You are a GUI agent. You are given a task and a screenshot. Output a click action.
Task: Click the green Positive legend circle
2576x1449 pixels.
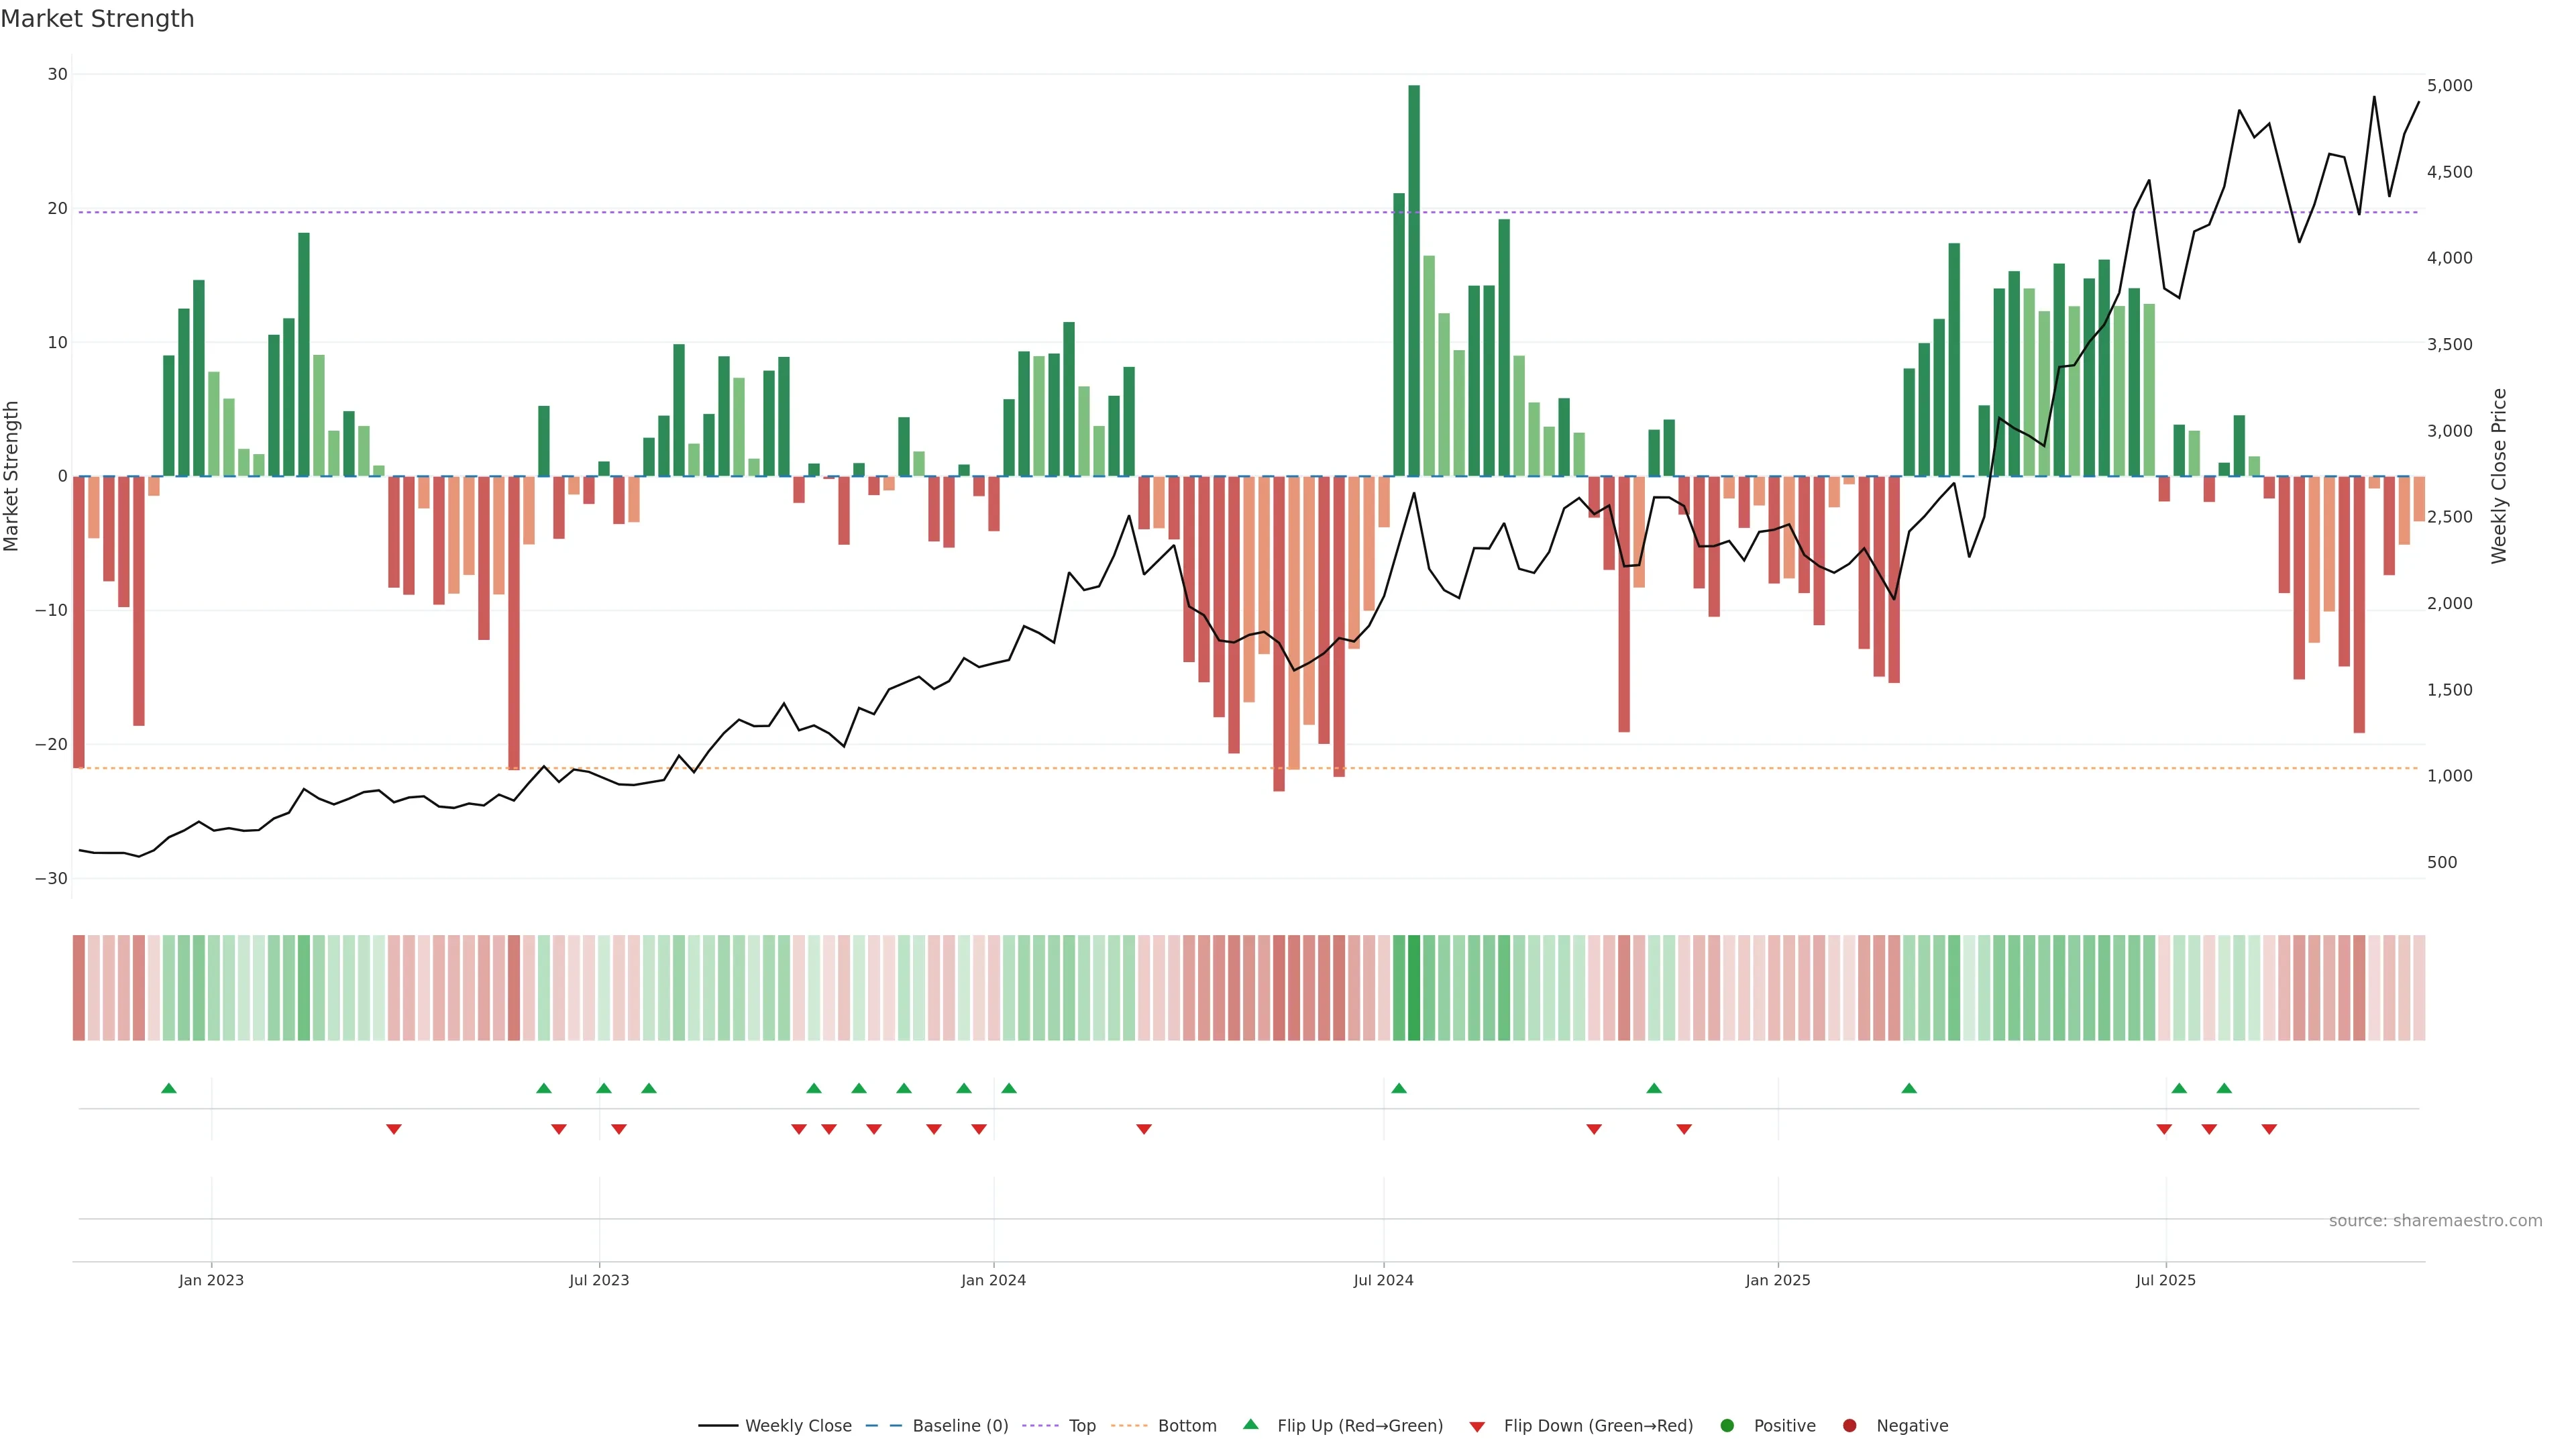coord(1727,1426)
